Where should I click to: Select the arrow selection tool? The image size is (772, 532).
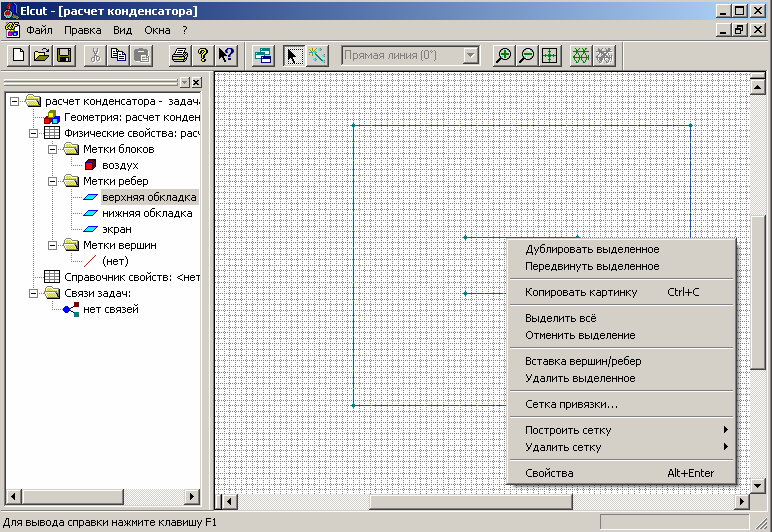click(x=294, y=56)
